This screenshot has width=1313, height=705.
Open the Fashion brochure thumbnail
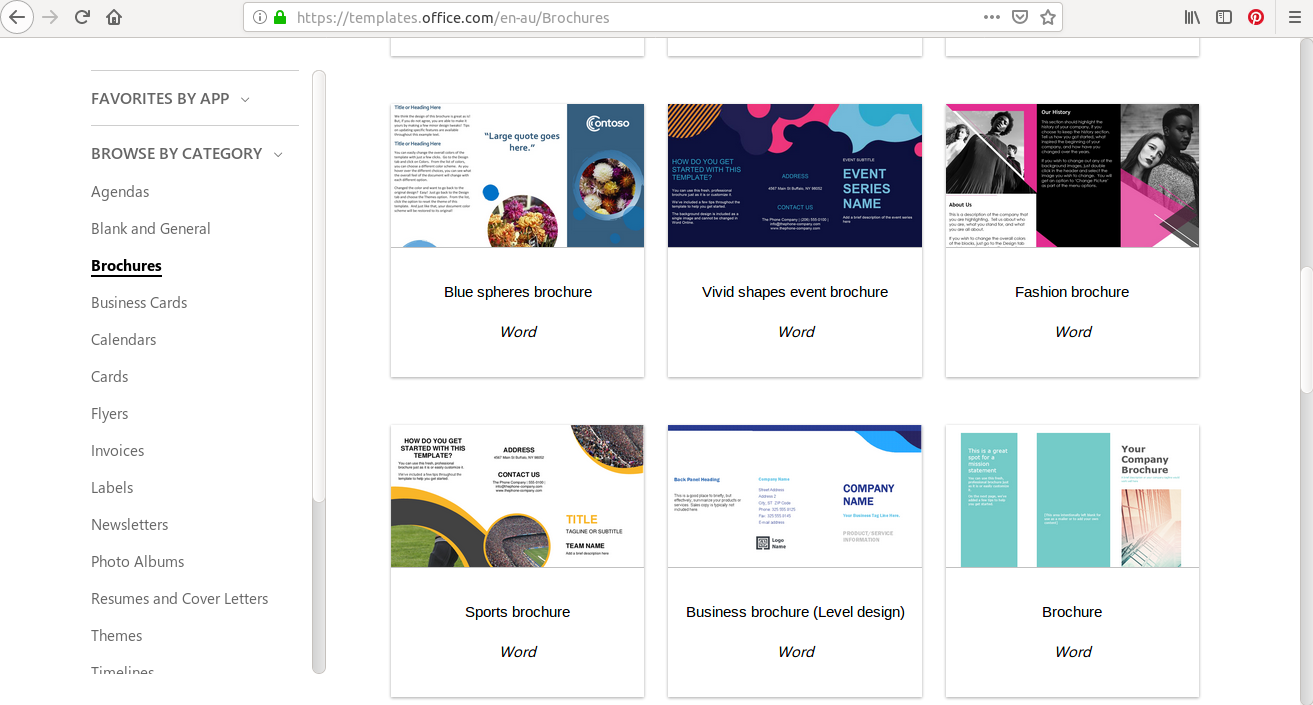tap(1072, 176)
